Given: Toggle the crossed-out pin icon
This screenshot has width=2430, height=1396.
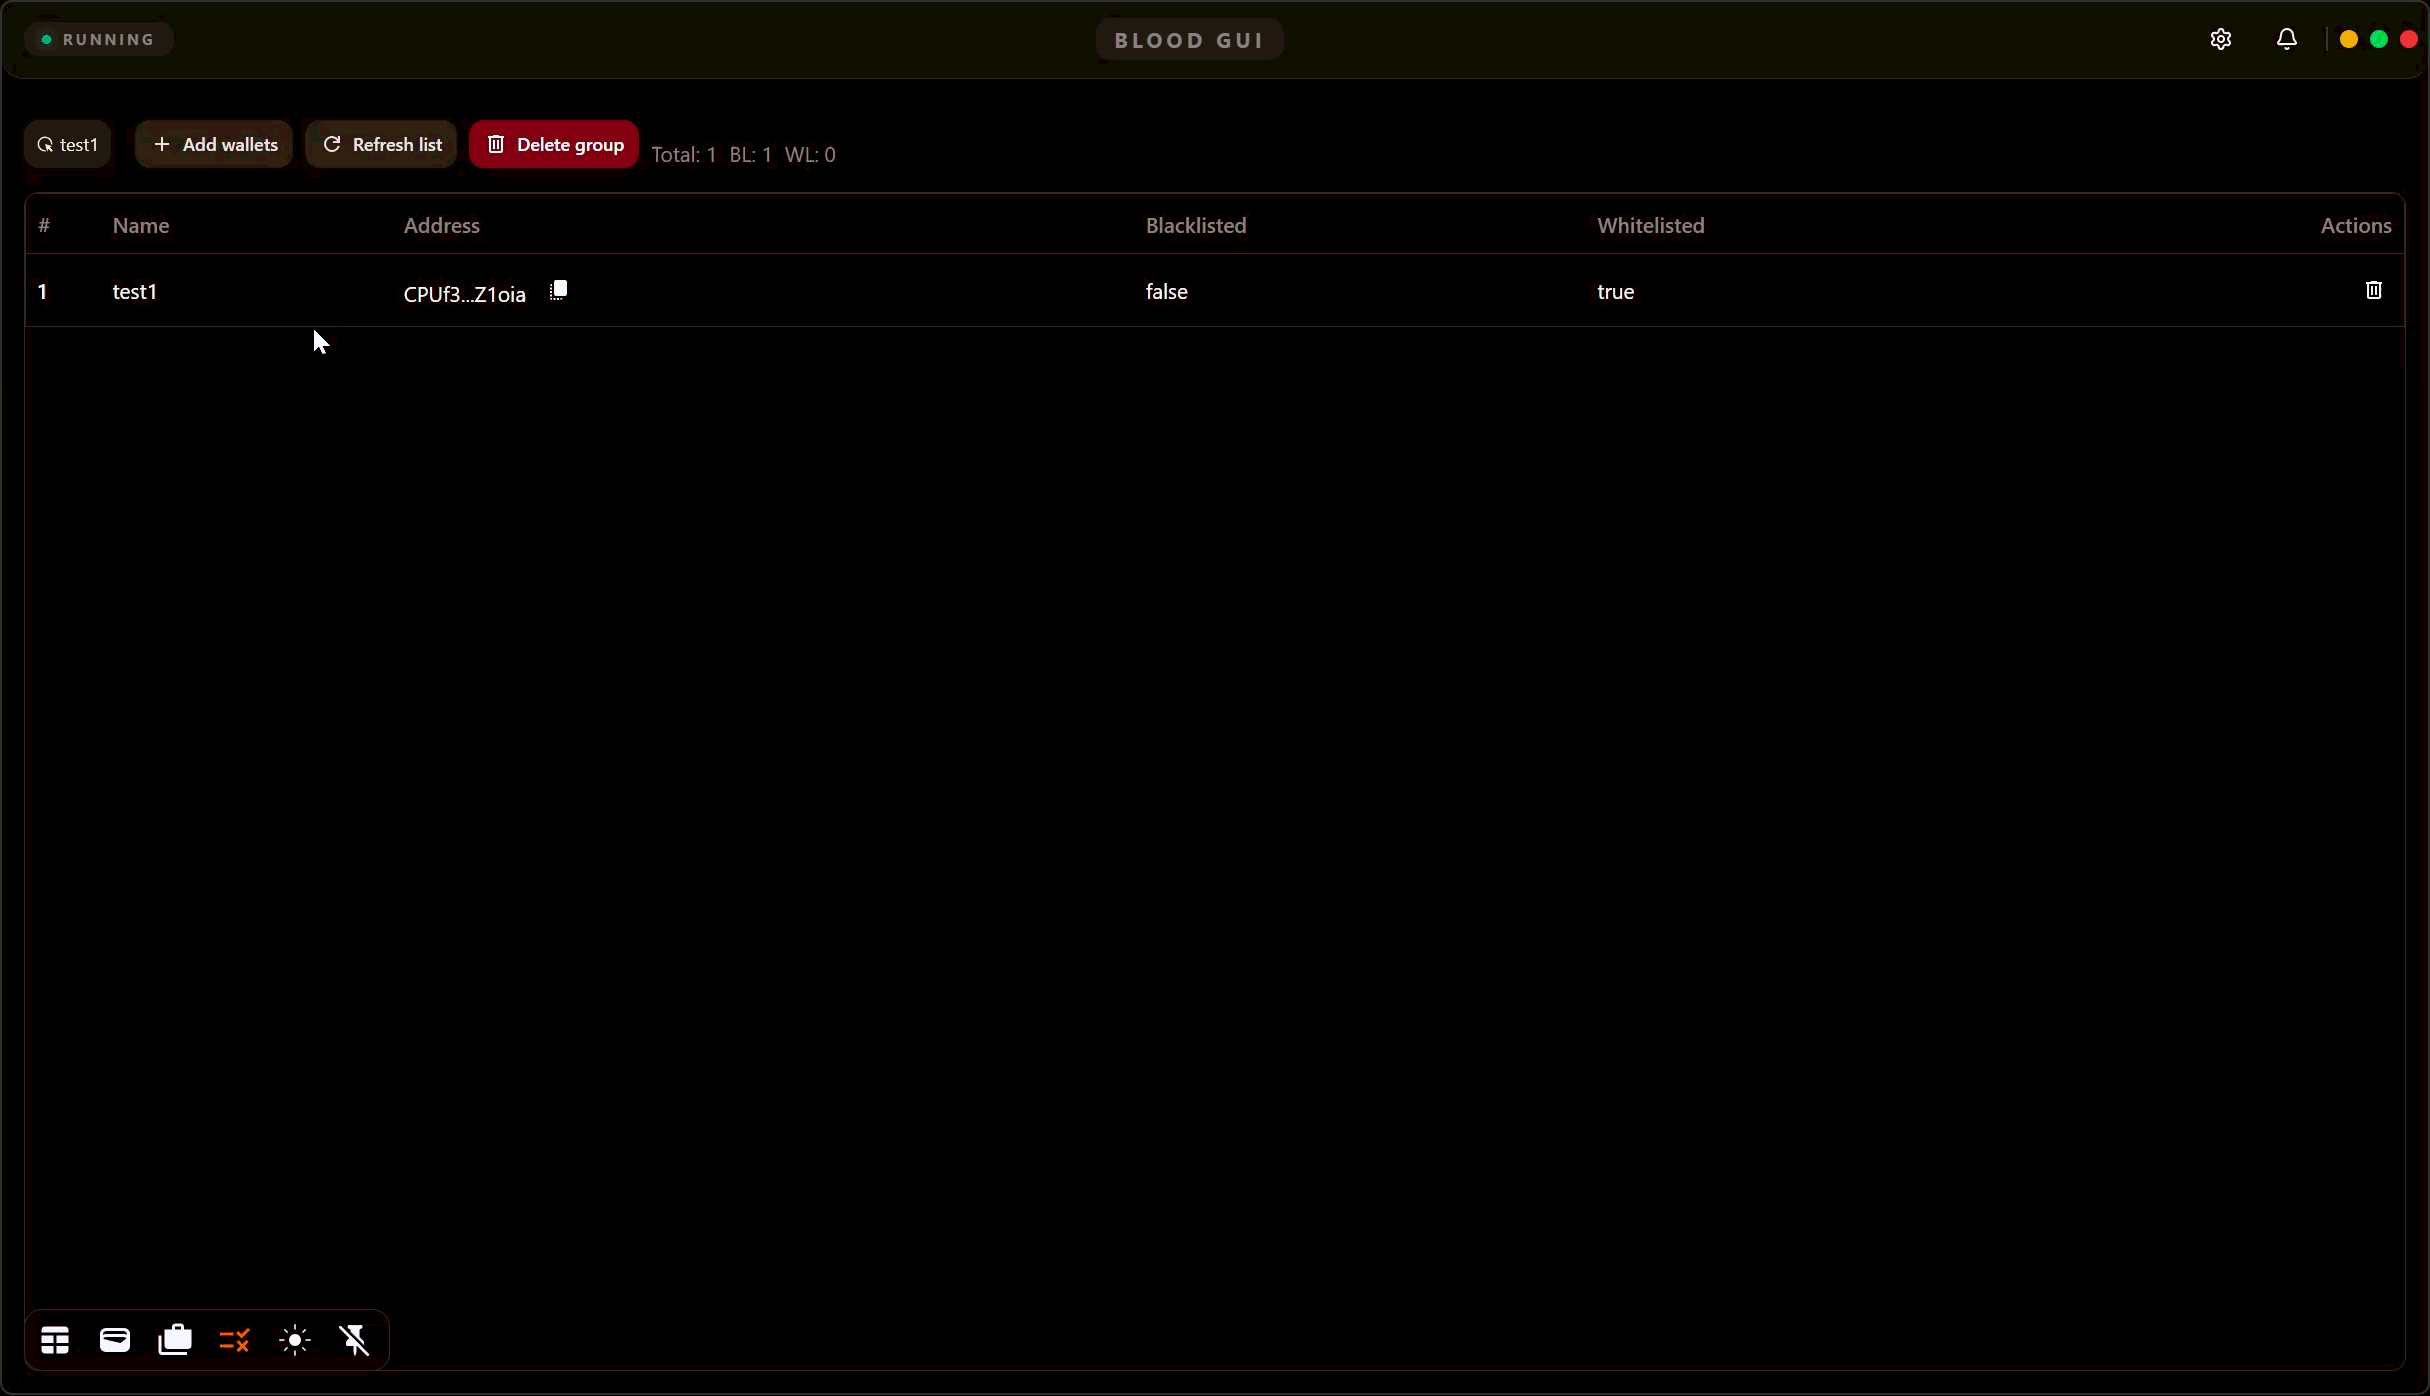Looking at the screenshot, I should [355, 1340].
